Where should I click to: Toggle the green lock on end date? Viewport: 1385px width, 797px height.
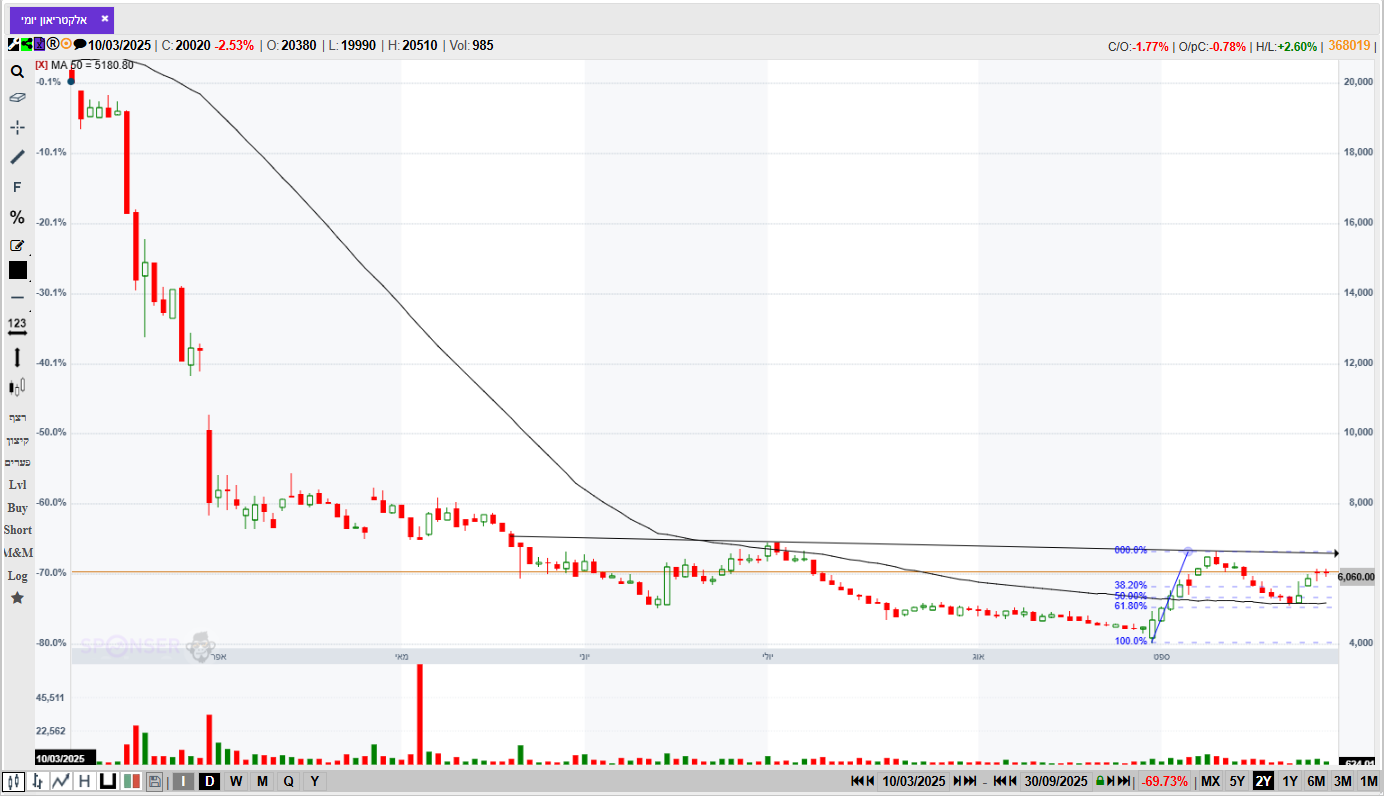(x=1099, y=781)
